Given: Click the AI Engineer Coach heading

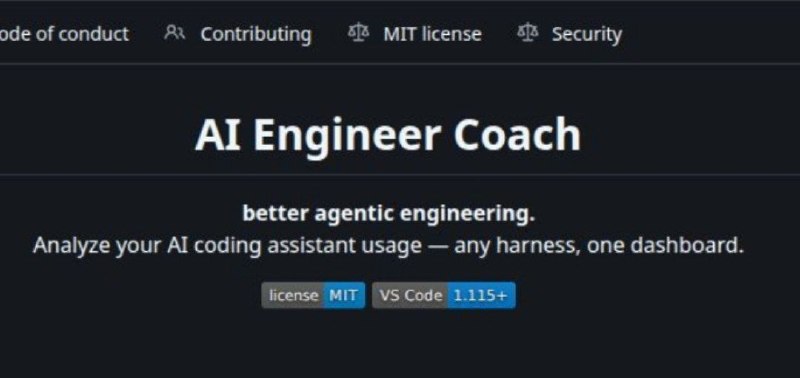Looking at the screenshot, I should (x=388, y=134).
